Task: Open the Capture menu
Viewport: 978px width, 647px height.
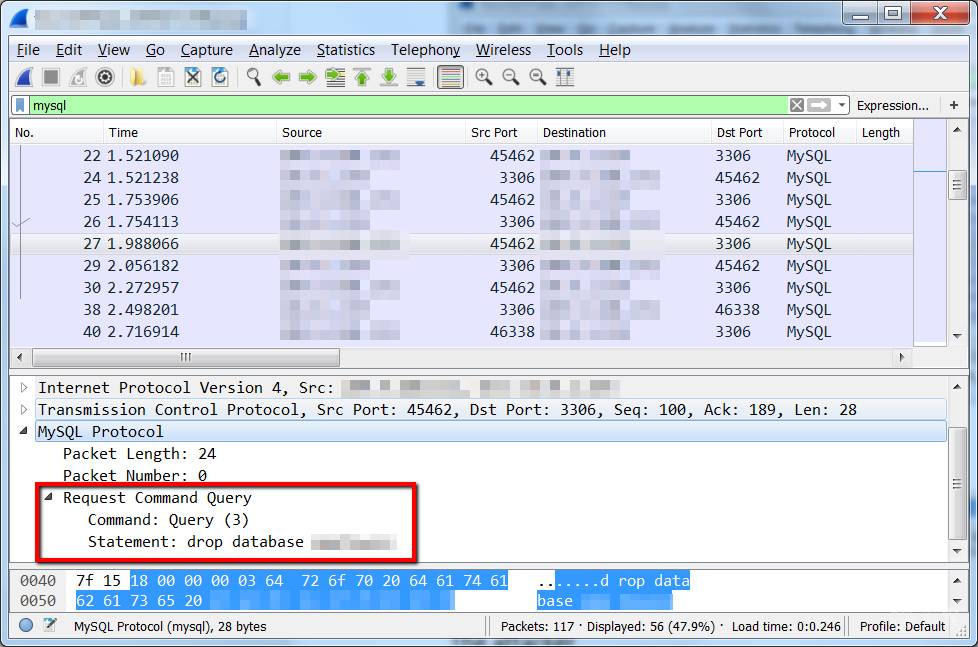Action: (206, 50)
